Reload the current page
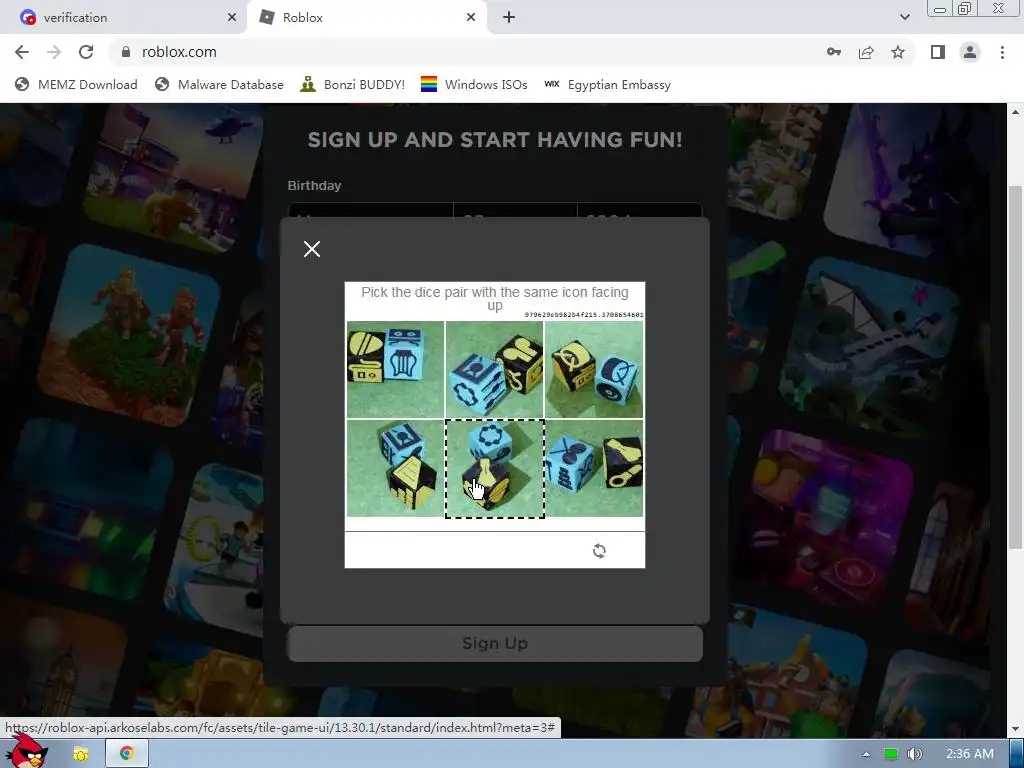The height and width of the screenshot is (768, 1024). tap(86, 52)
